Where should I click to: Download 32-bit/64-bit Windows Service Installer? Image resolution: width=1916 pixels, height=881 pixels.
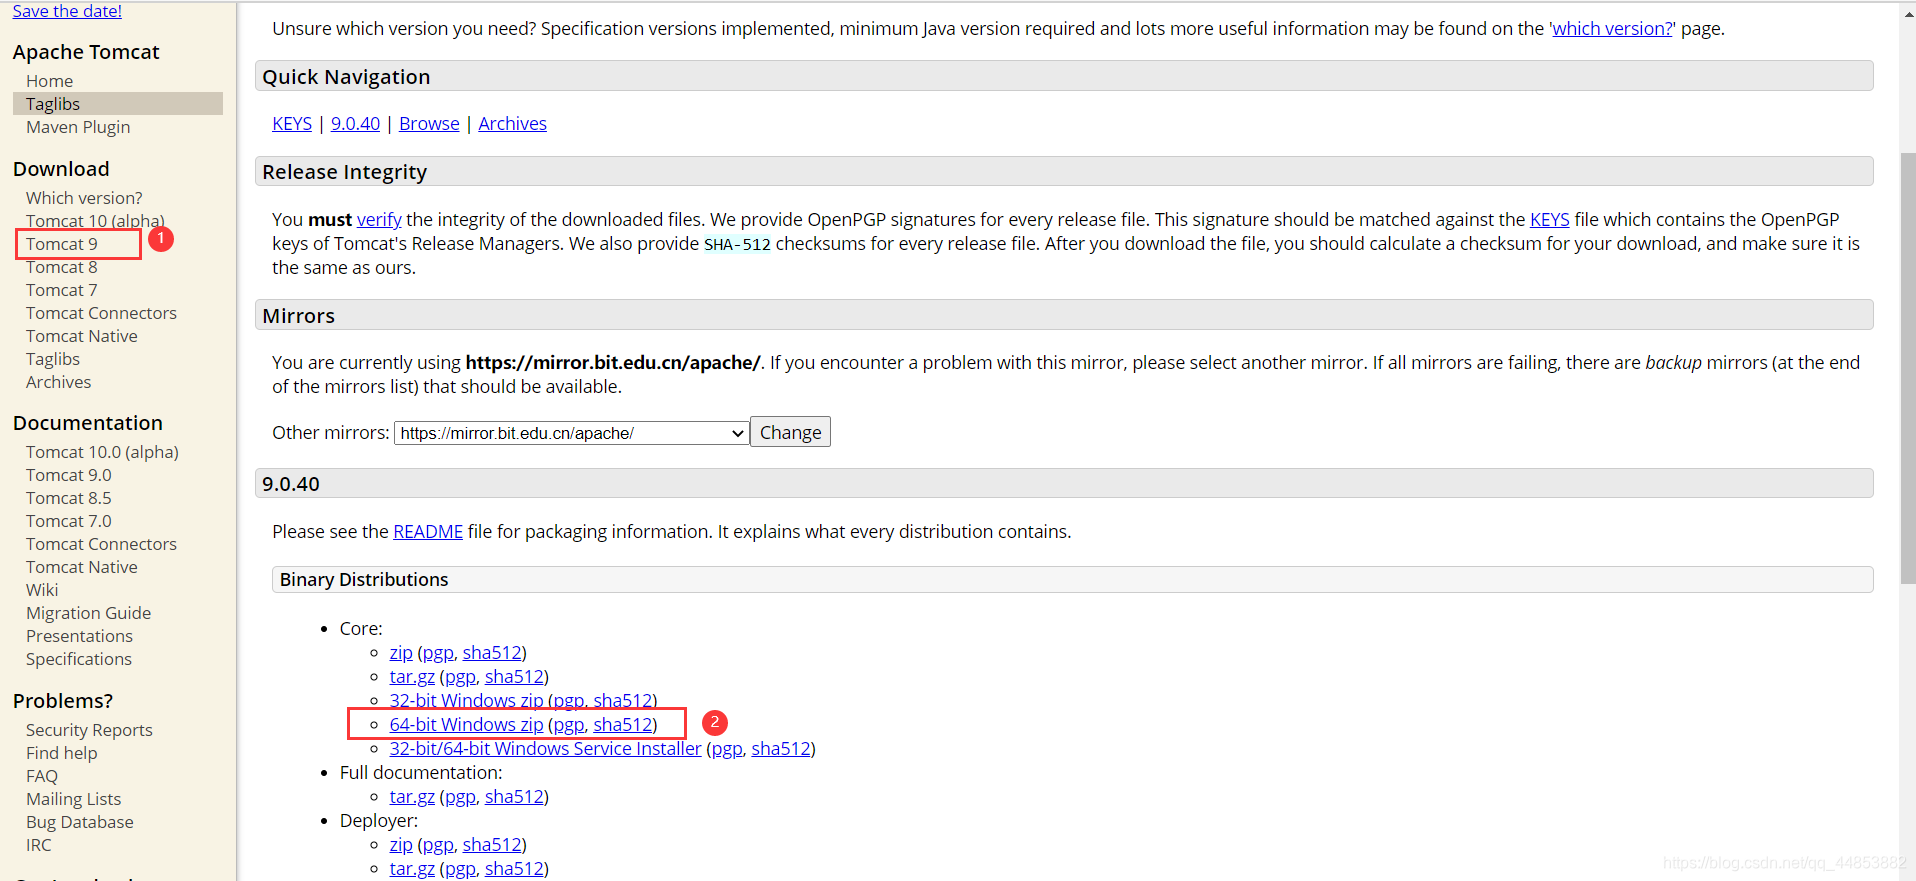(545, 749)
